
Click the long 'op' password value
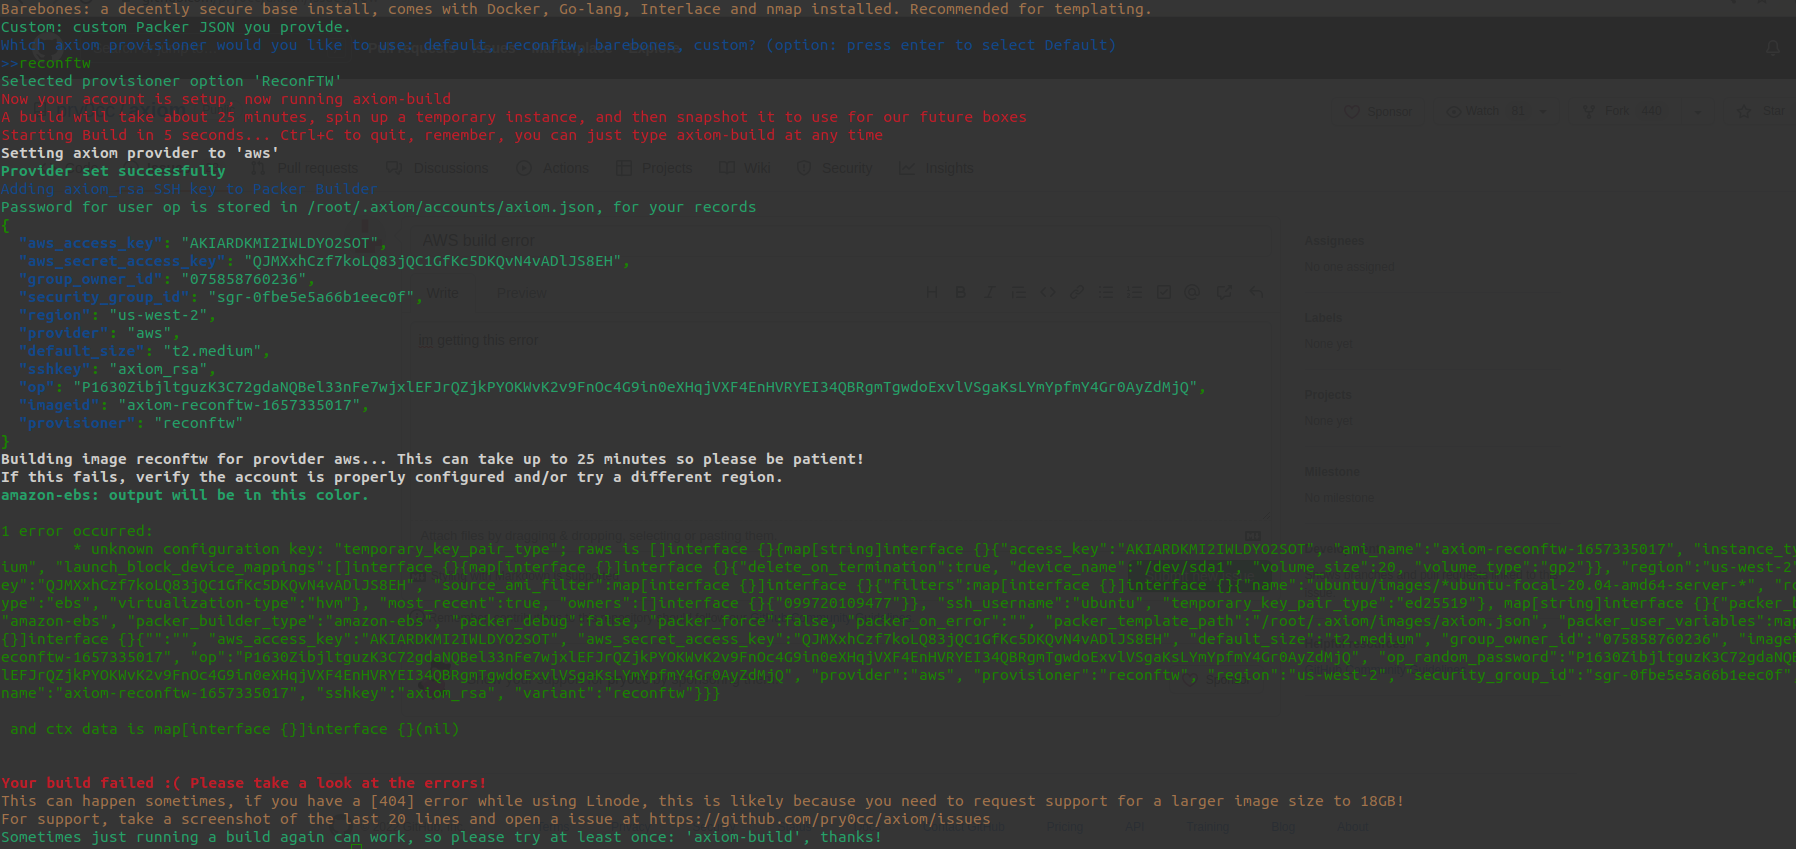click(636, 387)
